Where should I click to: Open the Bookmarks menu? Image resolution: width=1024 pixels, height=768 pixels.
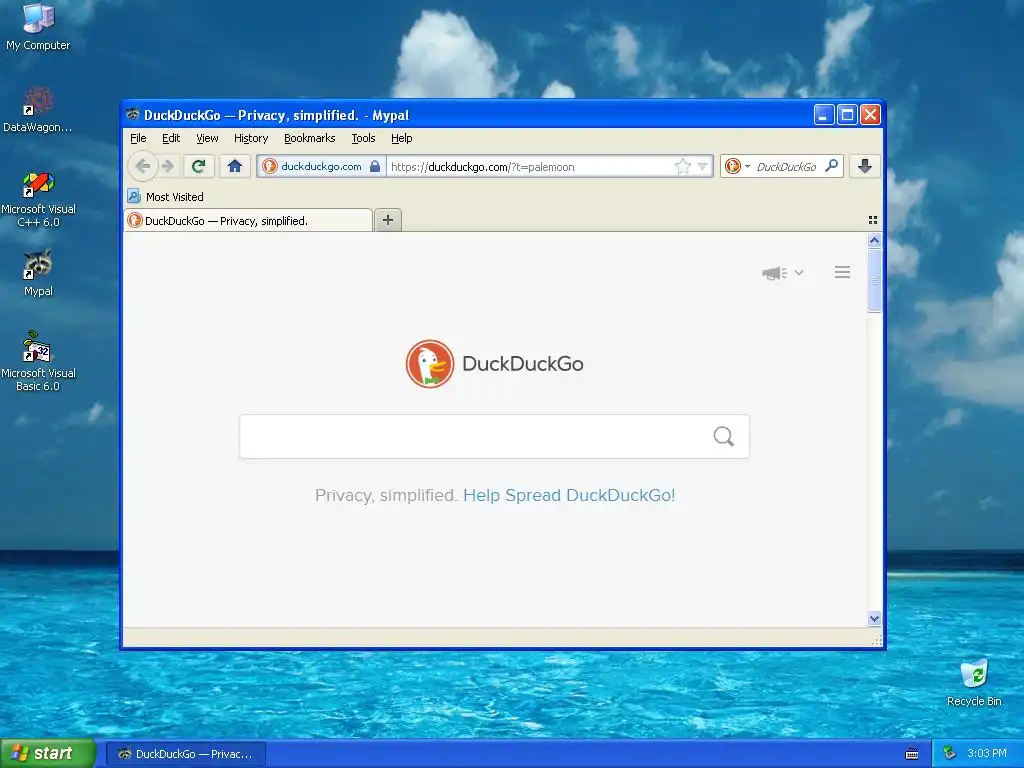[x=310, y=138]
